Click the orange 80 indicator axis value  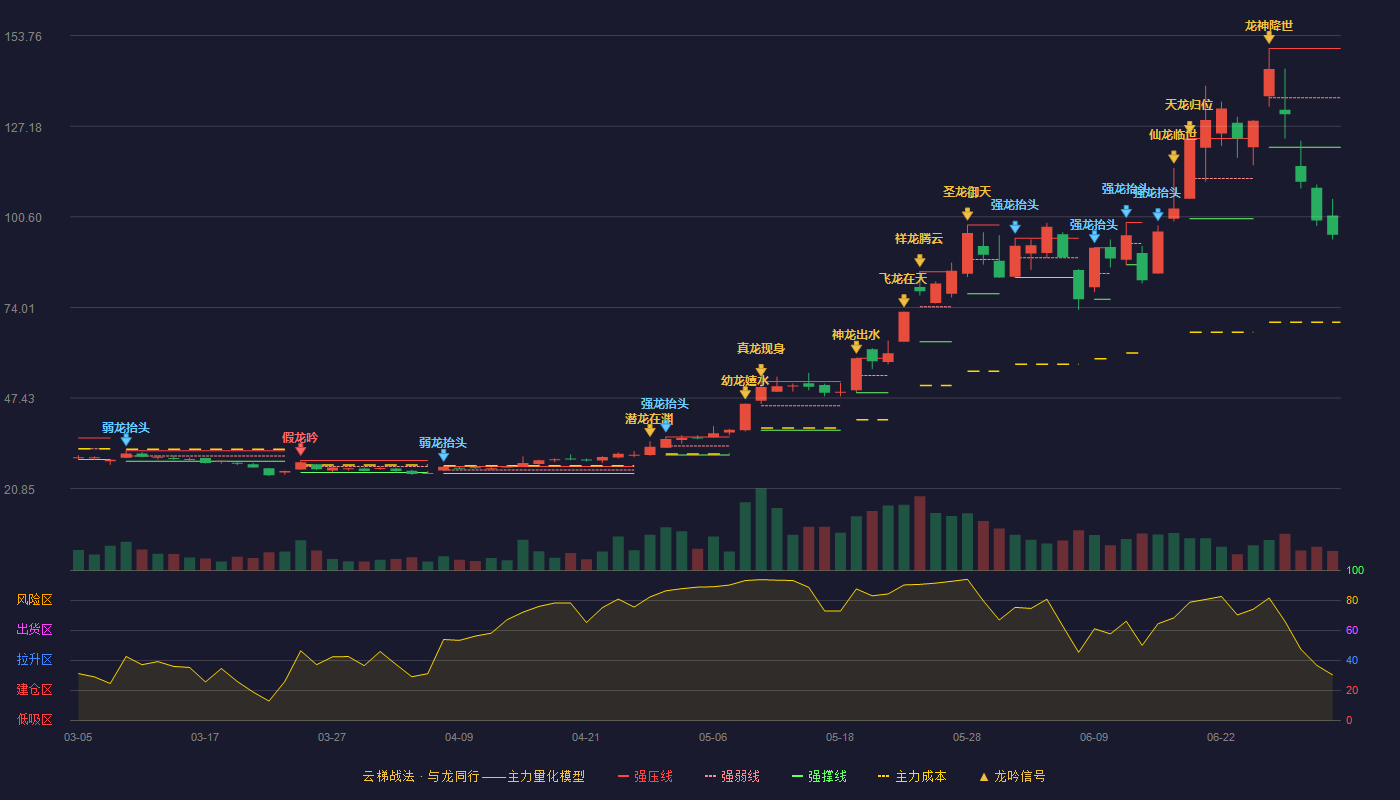[x=1352, y=601]
